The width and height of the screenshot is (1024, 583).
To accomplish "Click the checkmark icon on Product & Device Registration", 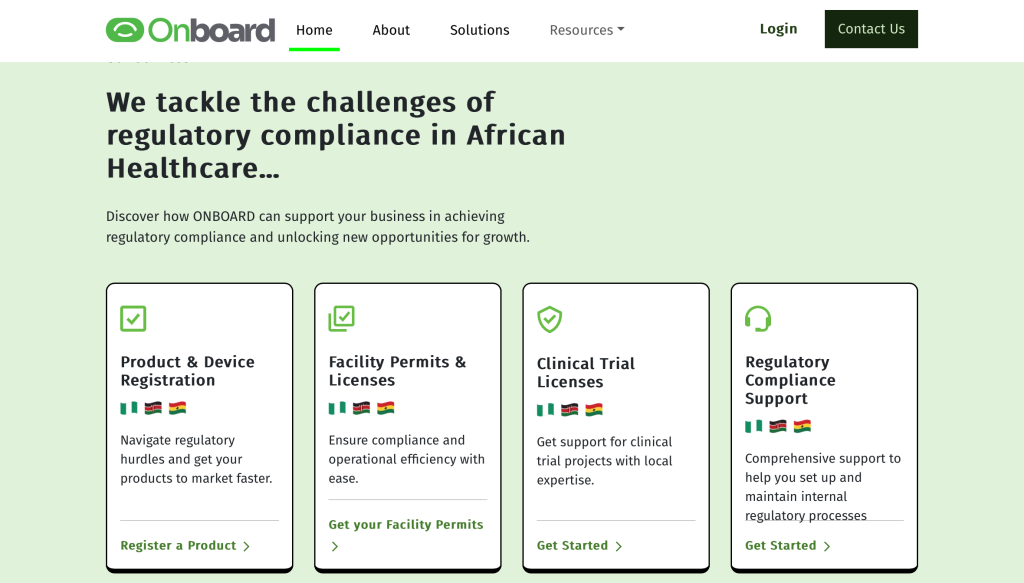I will [x=133, y=319].
